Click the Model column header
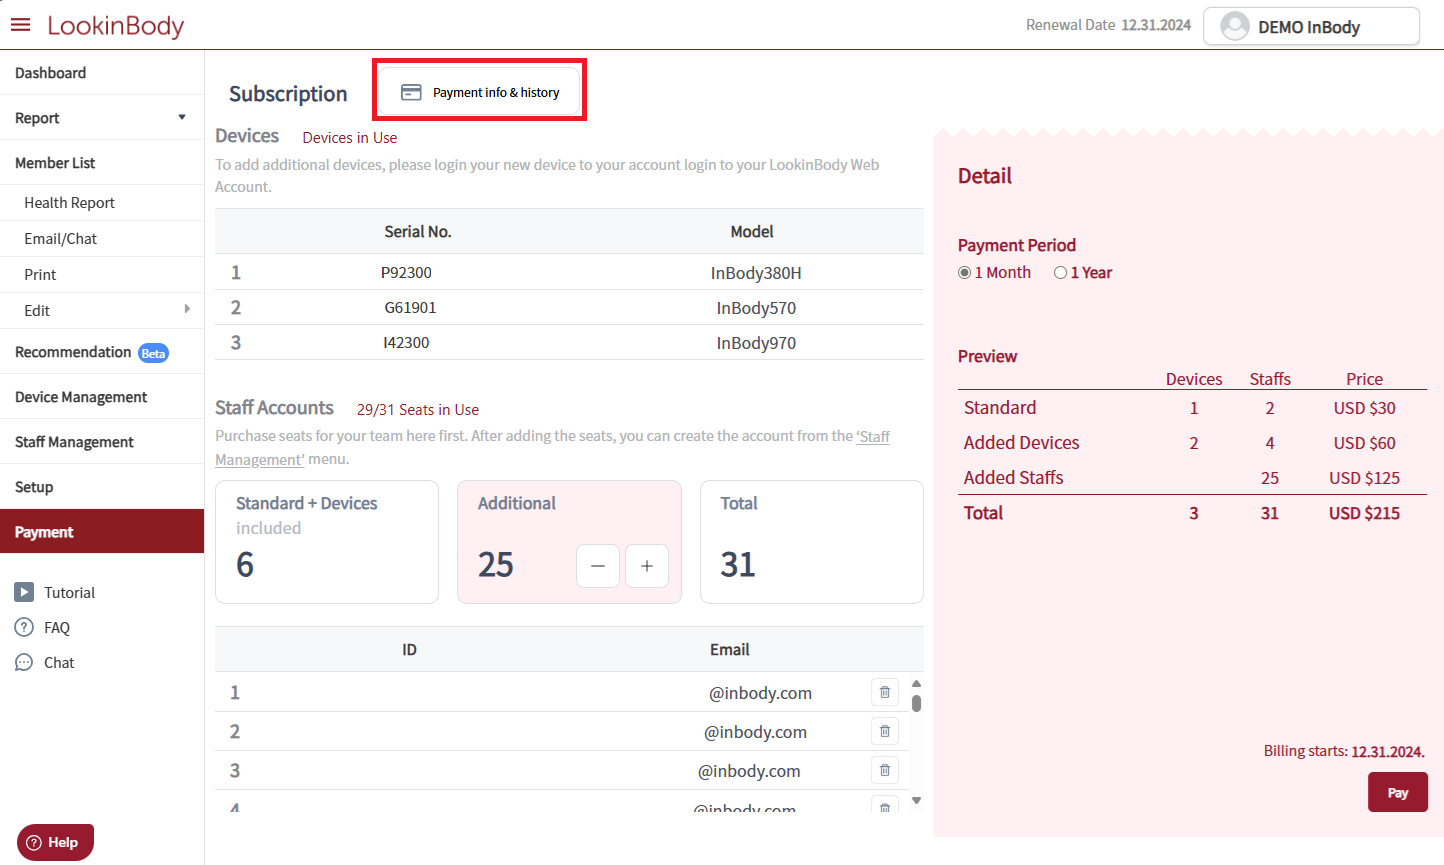This screenshot has height=865, width=1444. [752, 232]
